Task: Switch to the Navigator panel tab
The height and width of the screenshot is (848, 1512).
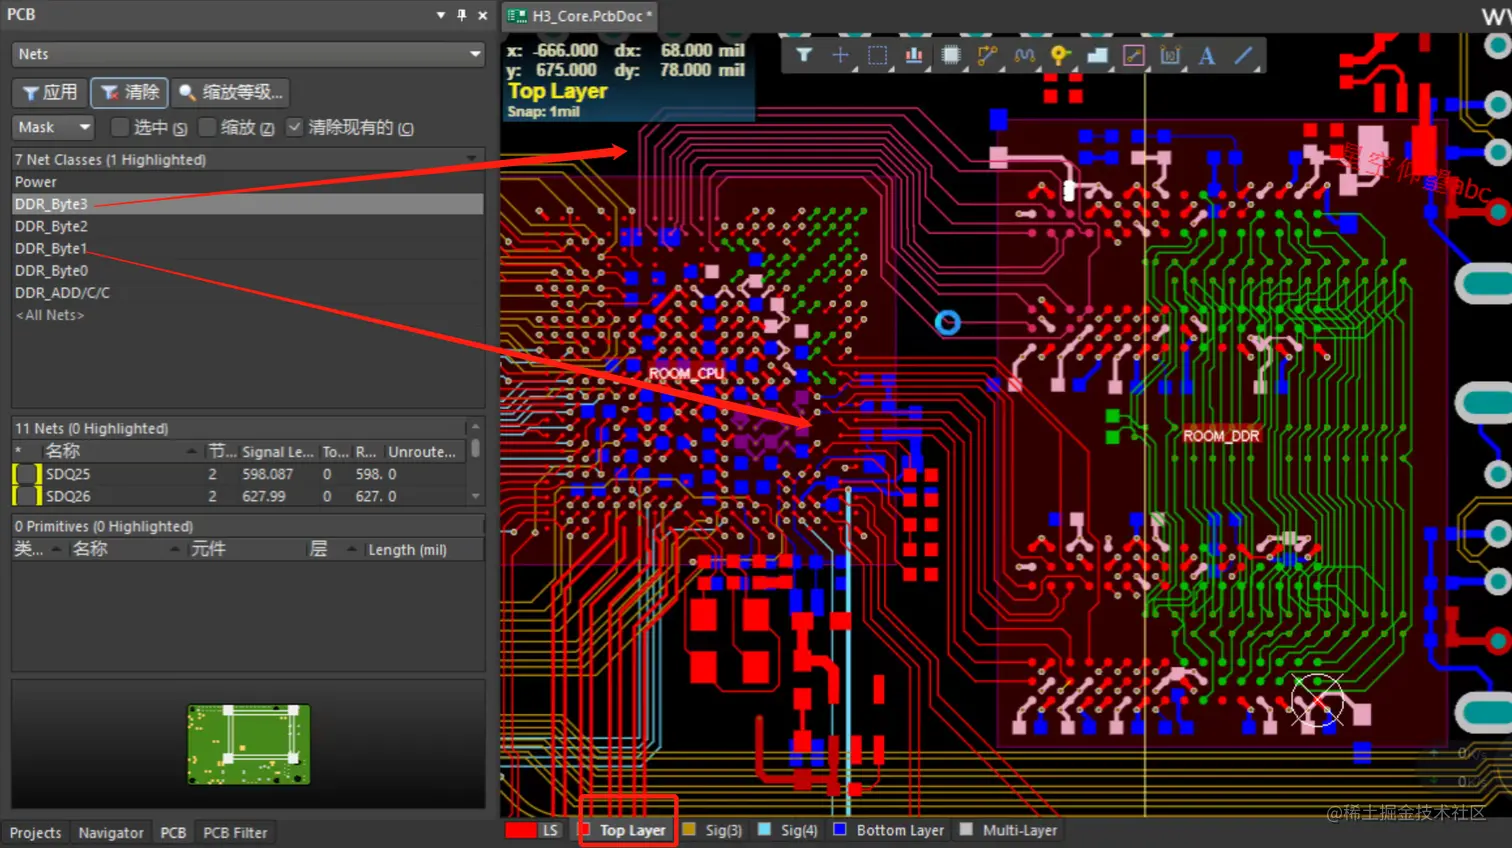Action: [111, 832]
